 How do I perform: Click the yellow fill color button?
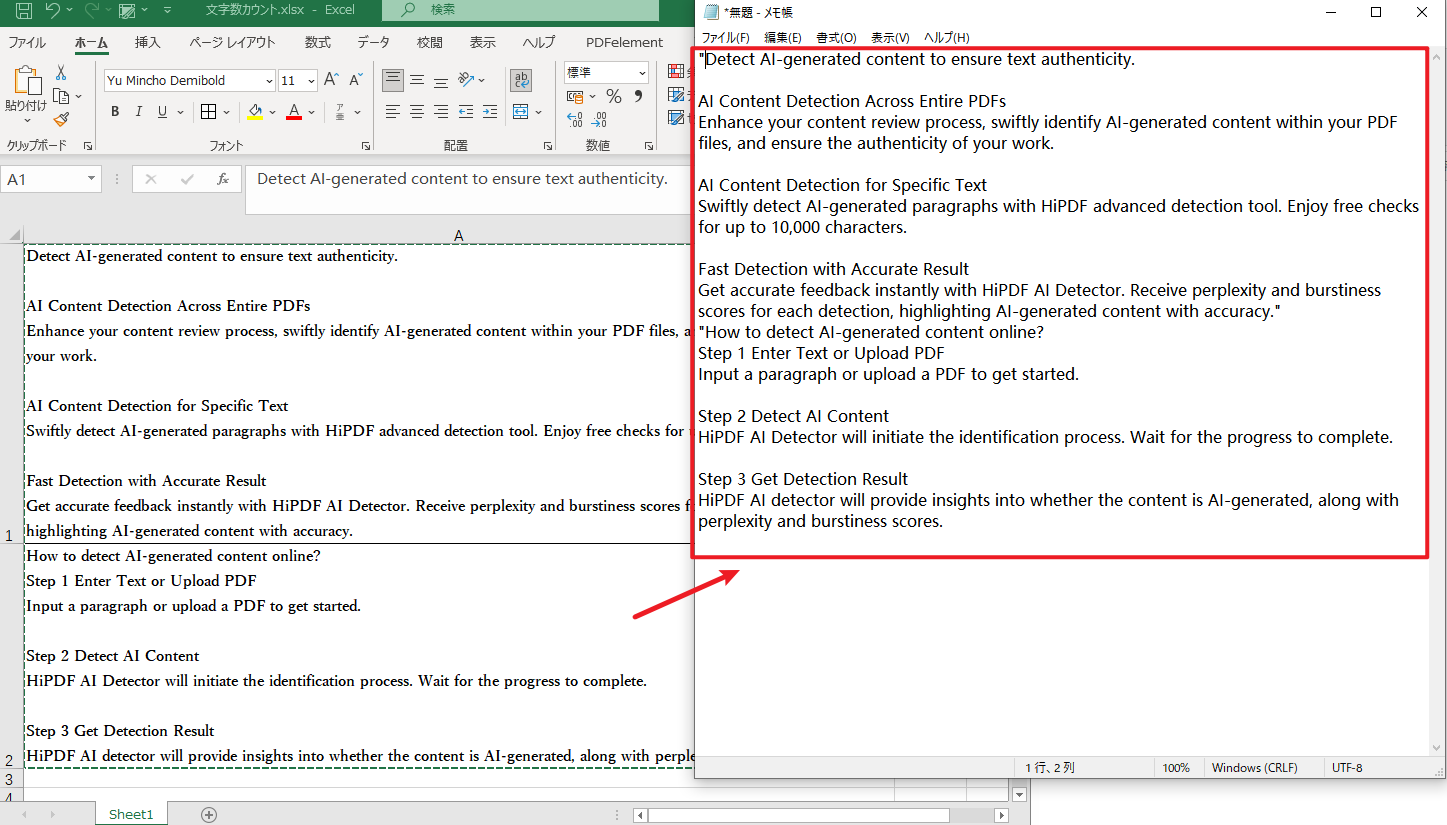click(x=256, y=112)
